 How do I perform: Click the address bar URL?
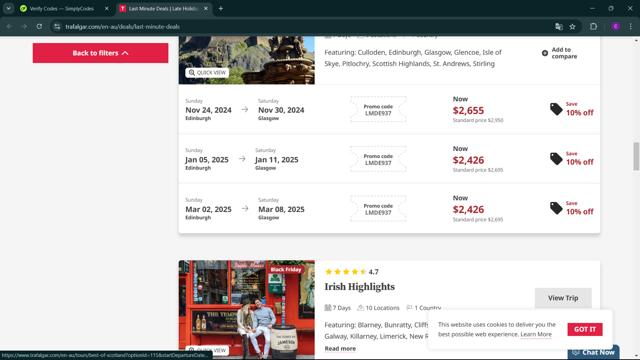tap(122, 27)
